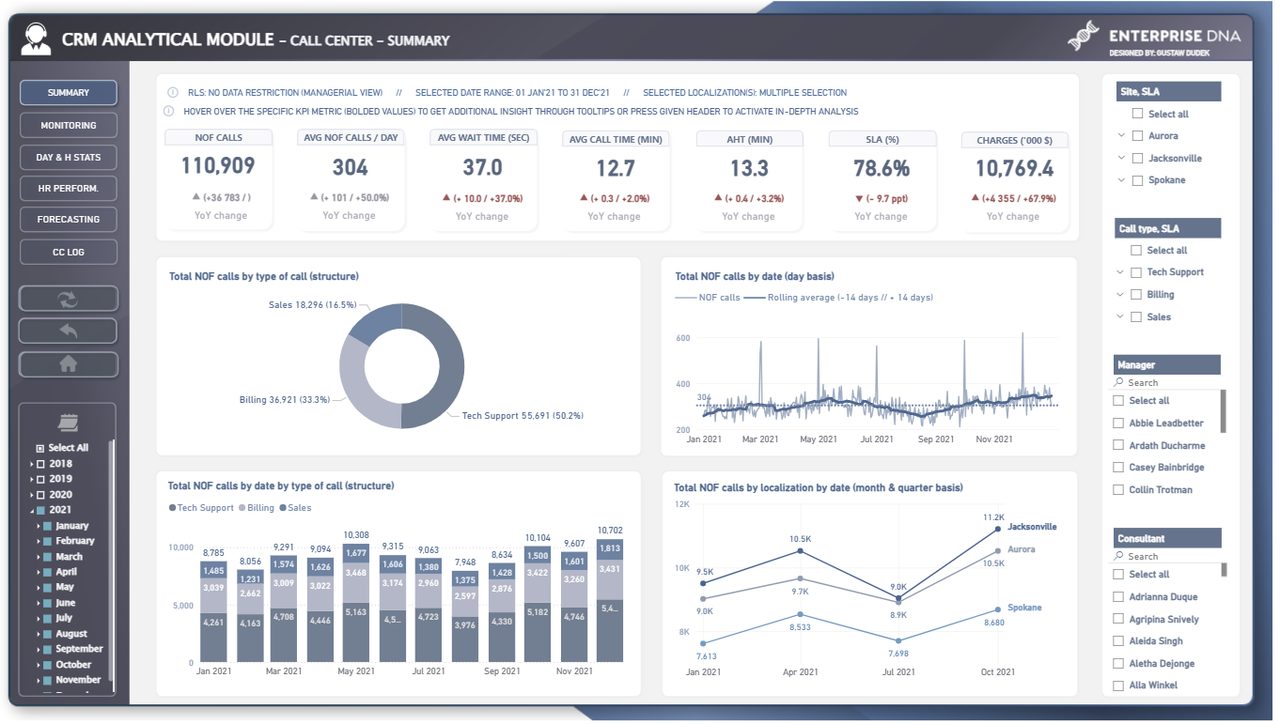Click the AVG NOF CALLS / DAY header

coord(350,137)
